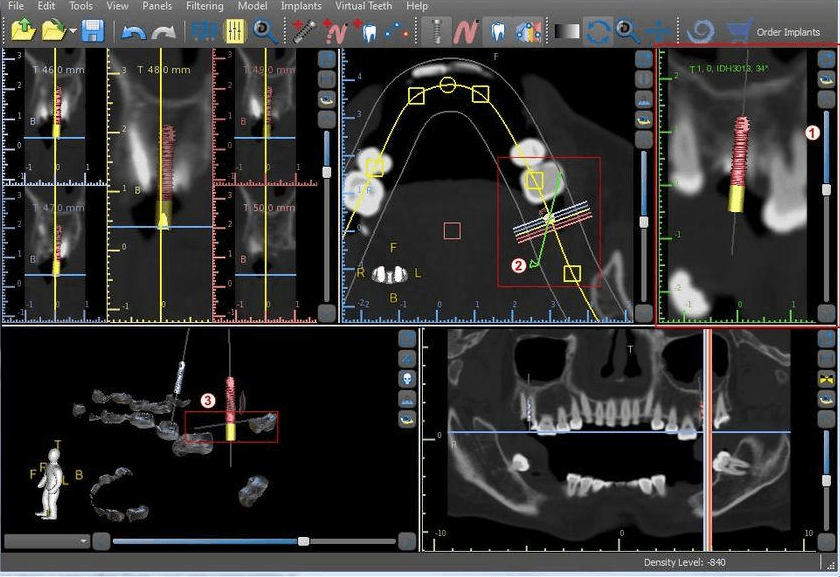Click the add virtual tooth icon
Viewport: 840px width, 577px height.
[x=366, y=31]
